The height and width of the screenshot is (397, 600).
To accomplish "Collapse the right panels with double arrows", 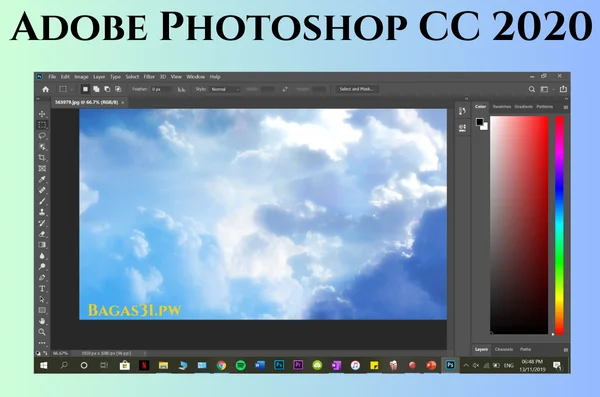I will (566, 99).
